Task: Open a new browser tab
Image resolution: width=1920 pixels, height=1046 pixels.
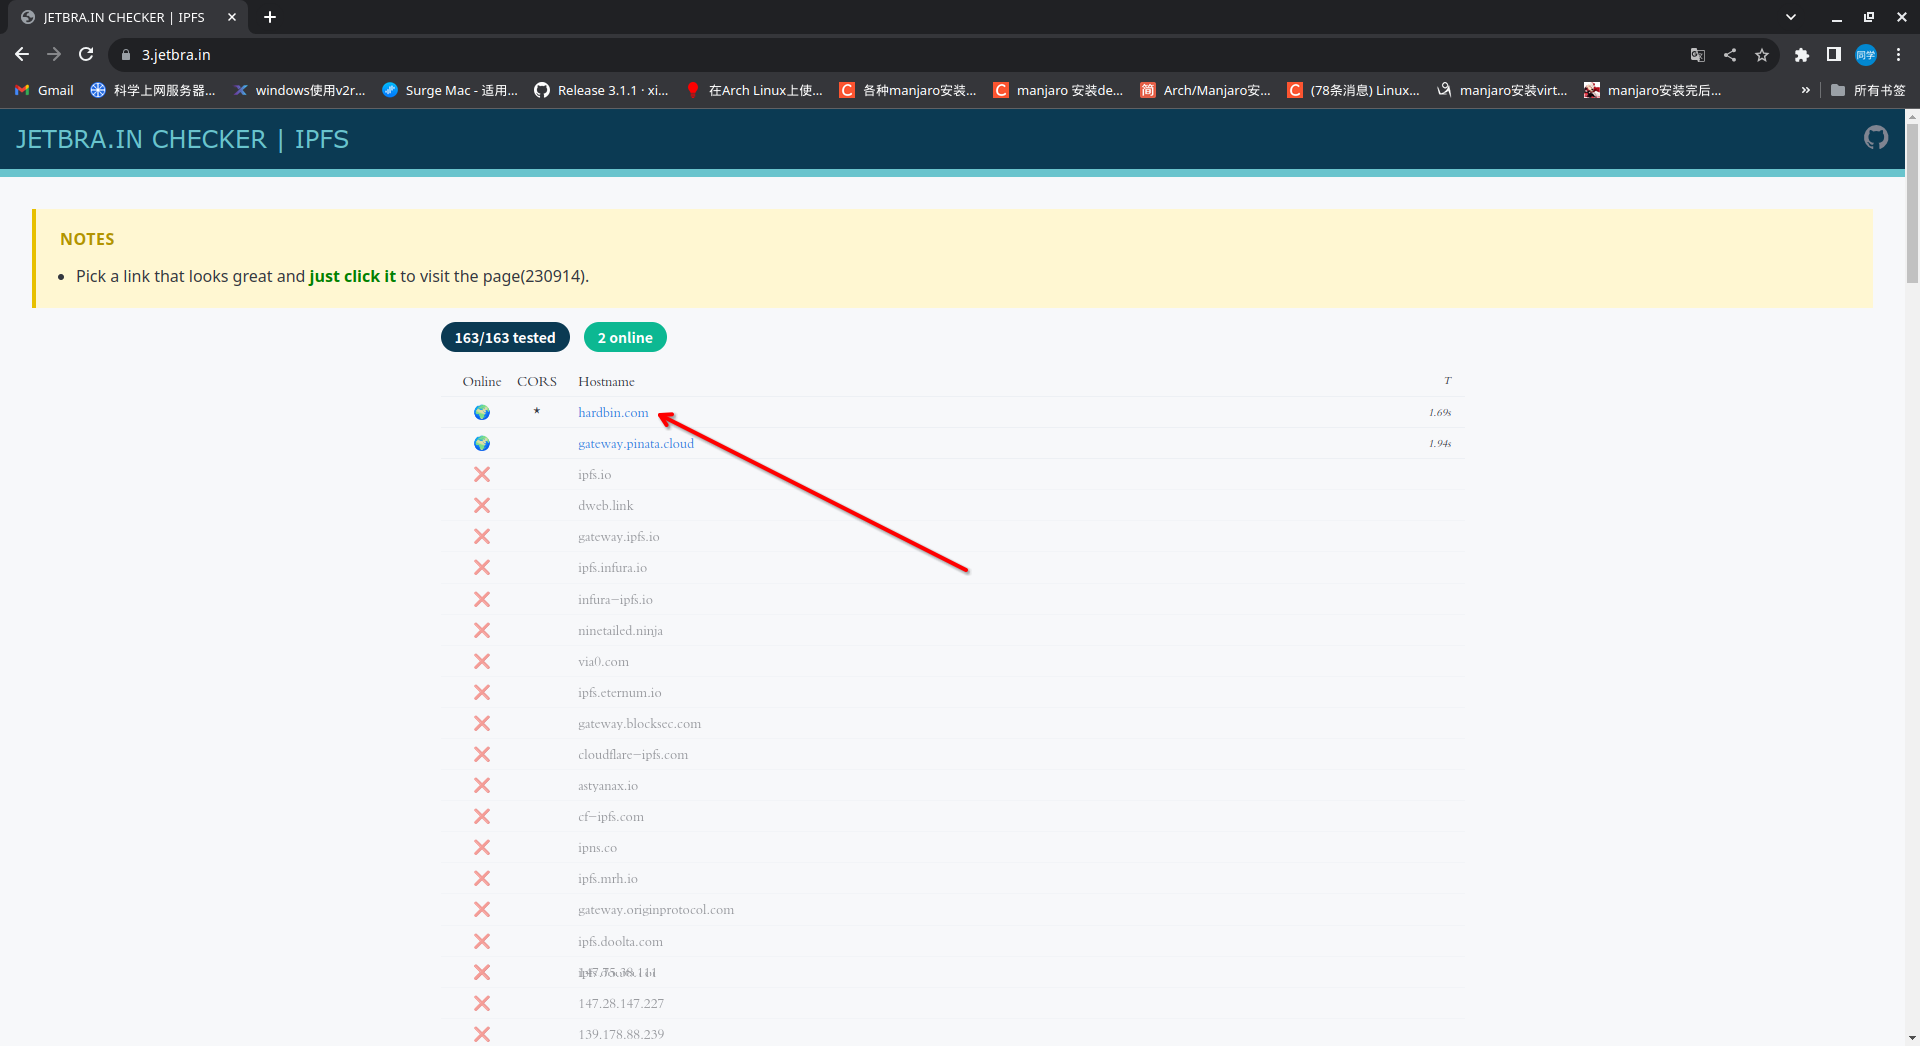Action: [270, 17]
